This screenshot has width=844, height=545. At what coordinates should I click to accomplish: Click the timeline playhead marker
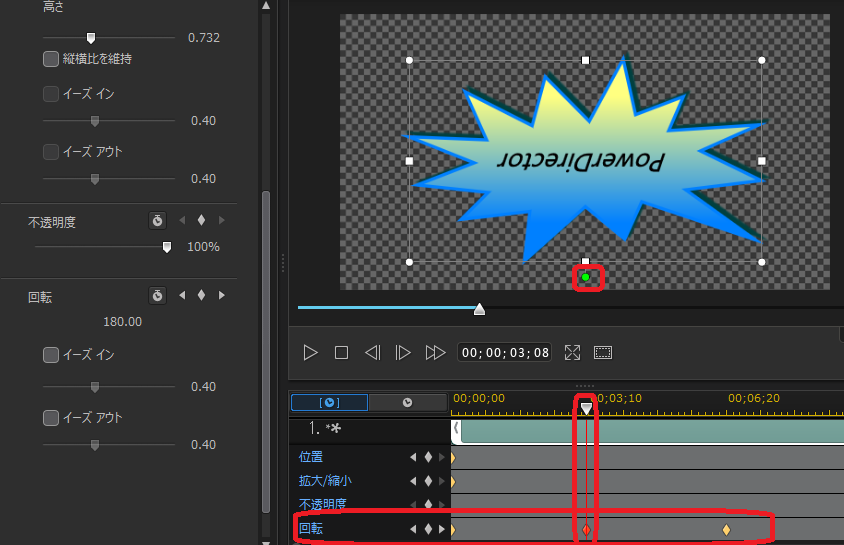click(586, 408)
